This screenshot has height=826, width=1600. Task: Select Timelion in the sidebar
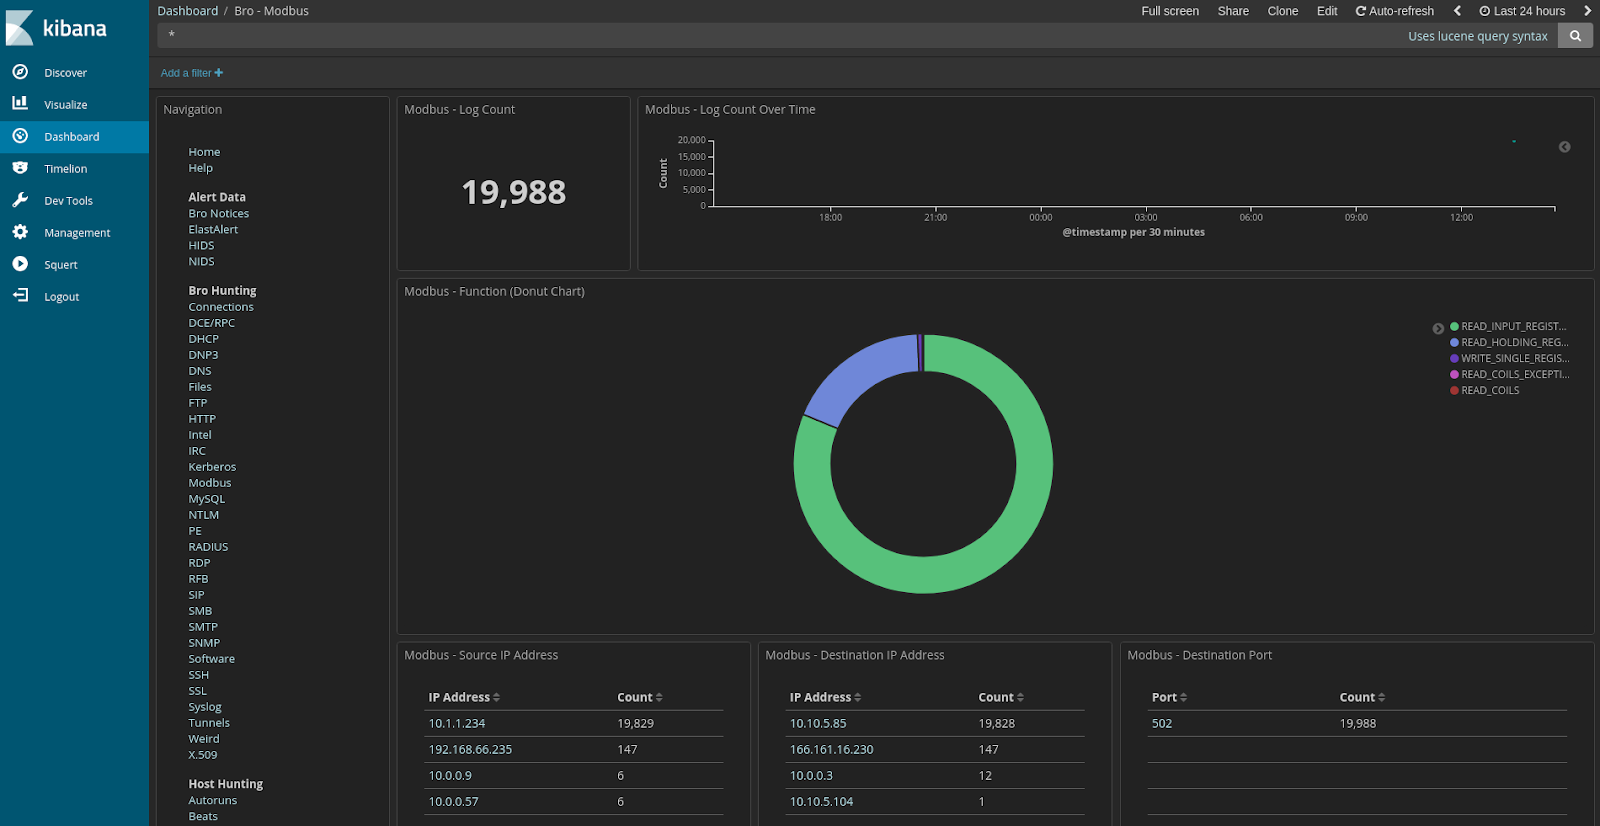coord(65,169)
